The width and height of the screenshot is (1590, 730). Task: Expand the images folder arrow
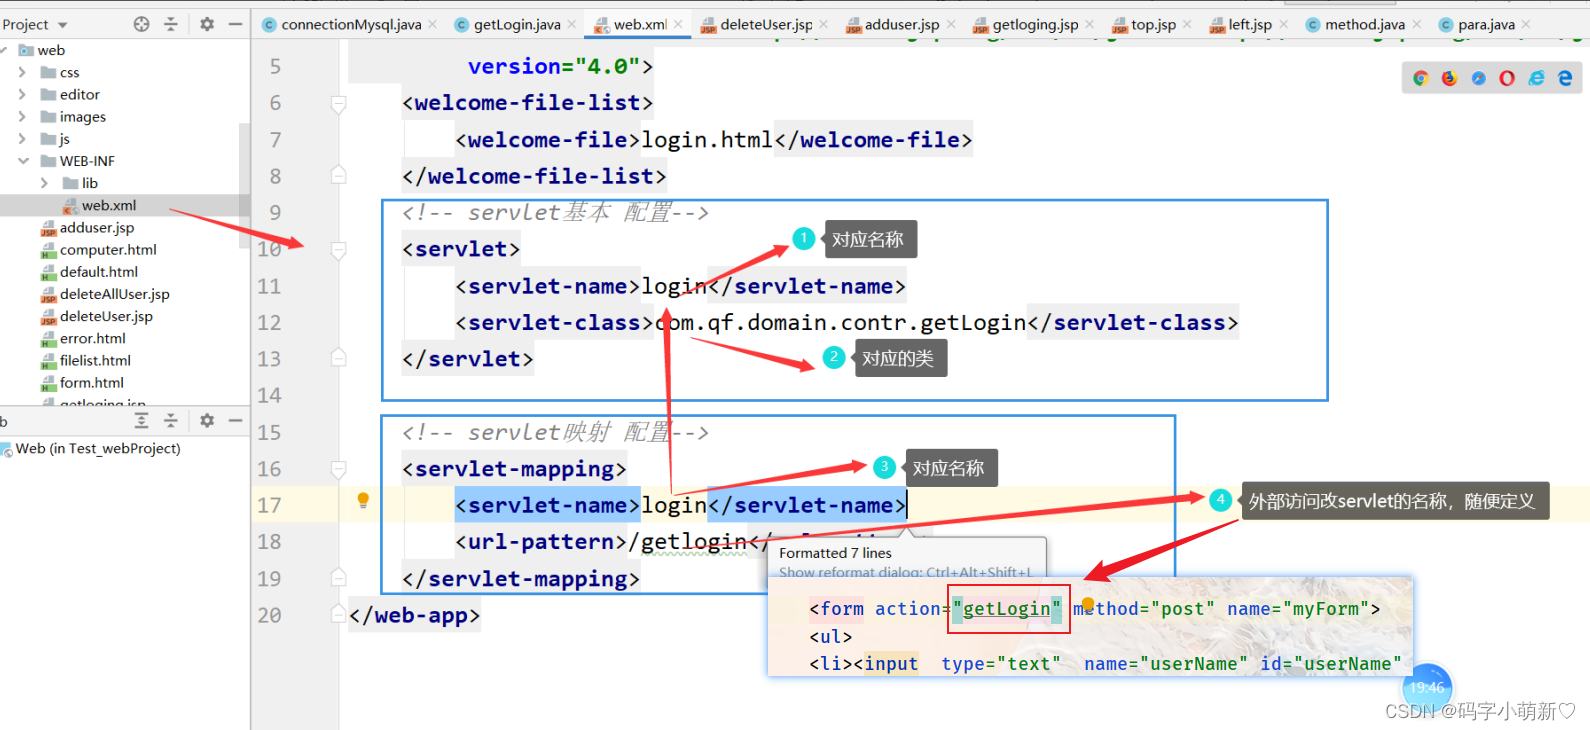(22, 116)
